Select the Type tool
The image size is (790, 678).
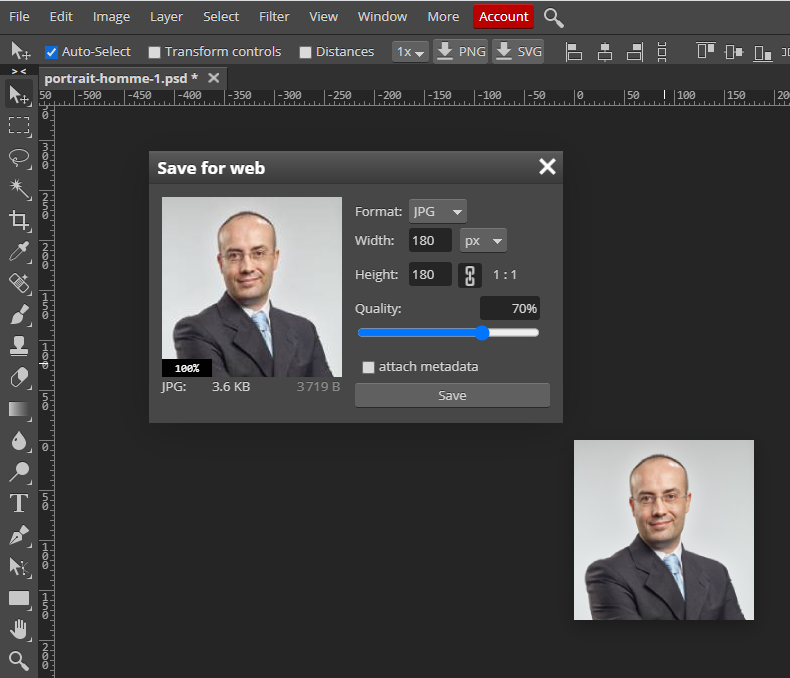pos(19,503)
